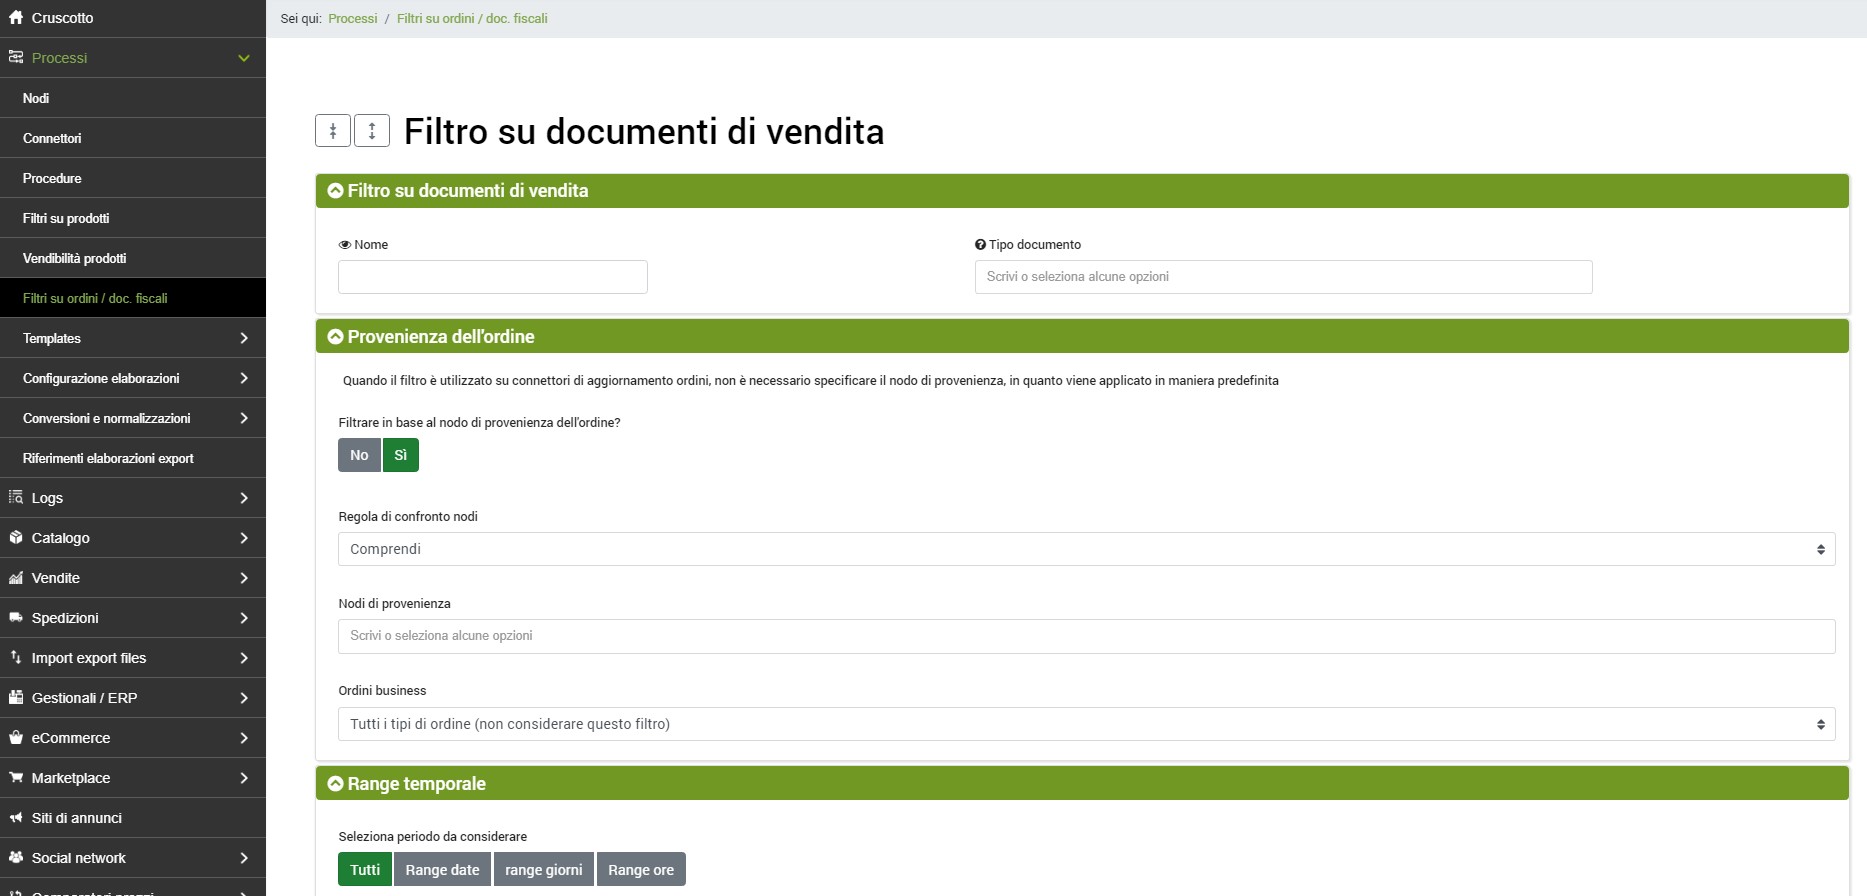The width and height of the screenshot is (1867, 896).
Task: Click the Marketplace cart icon
Action: 16,778
